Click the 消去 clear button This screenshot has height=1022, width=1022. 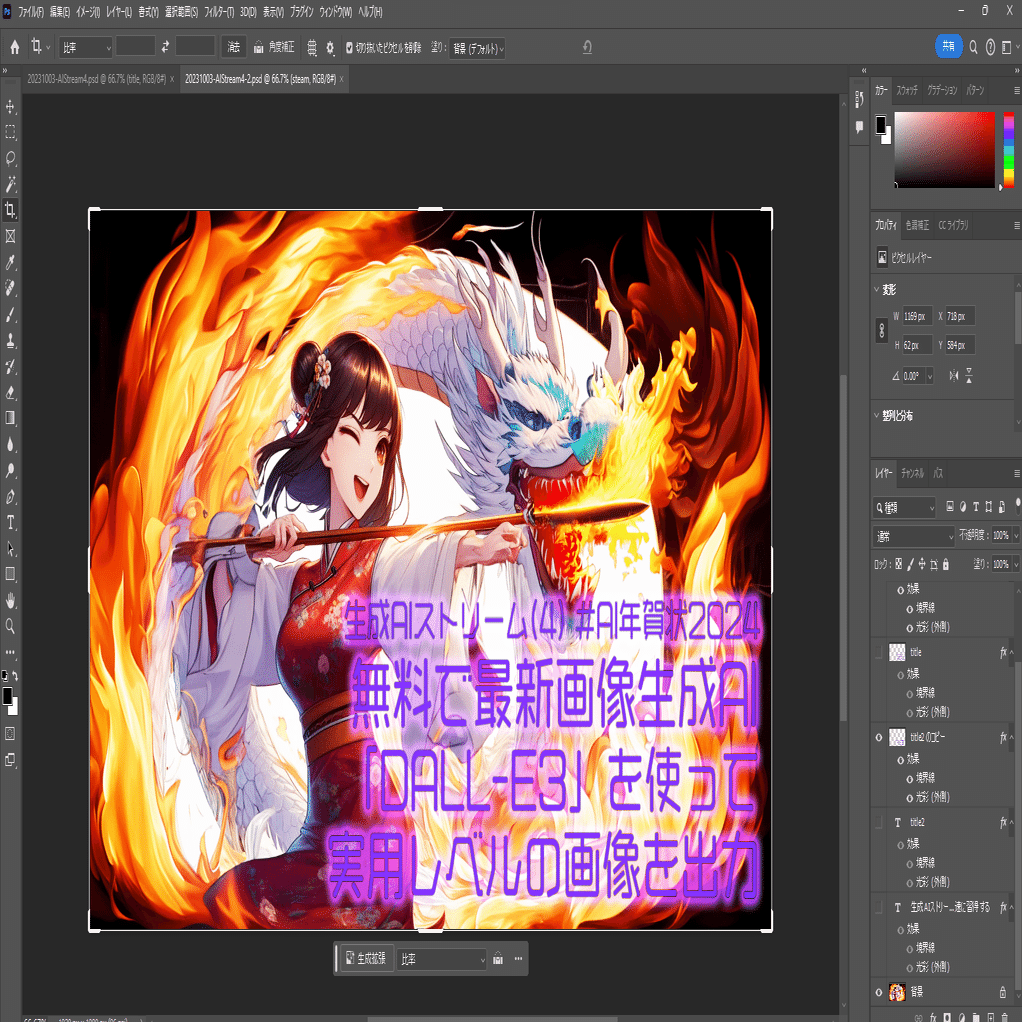pyautogui.click(x=233, y=47)
